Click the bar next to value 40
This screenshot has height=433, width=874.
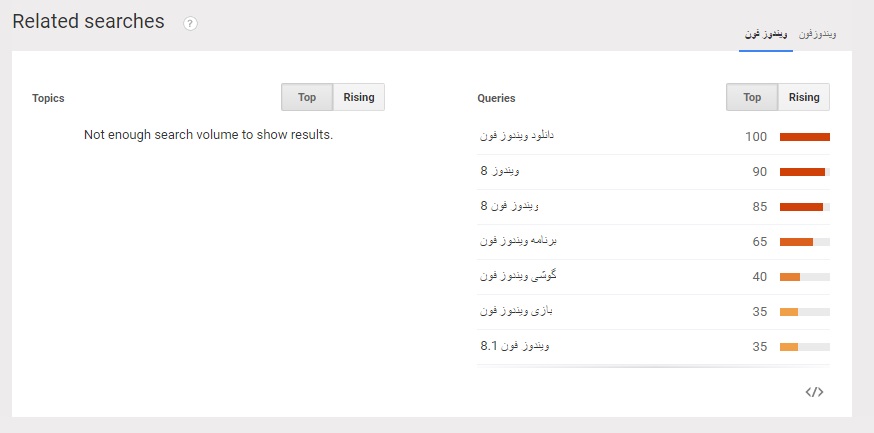790,277
